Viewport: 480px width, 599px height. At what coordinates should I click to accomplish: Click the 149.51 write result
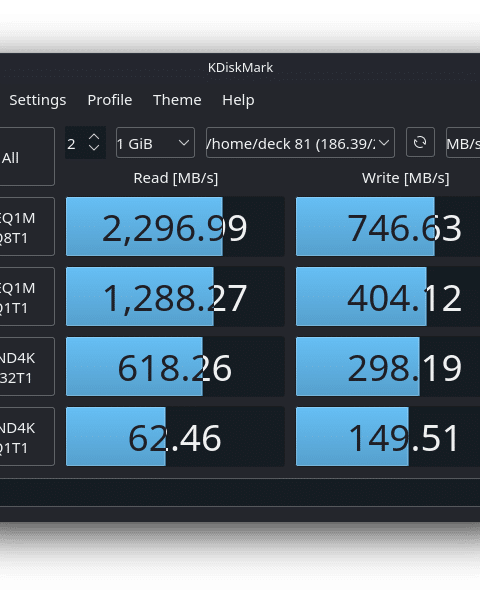(x=388, y=437)
